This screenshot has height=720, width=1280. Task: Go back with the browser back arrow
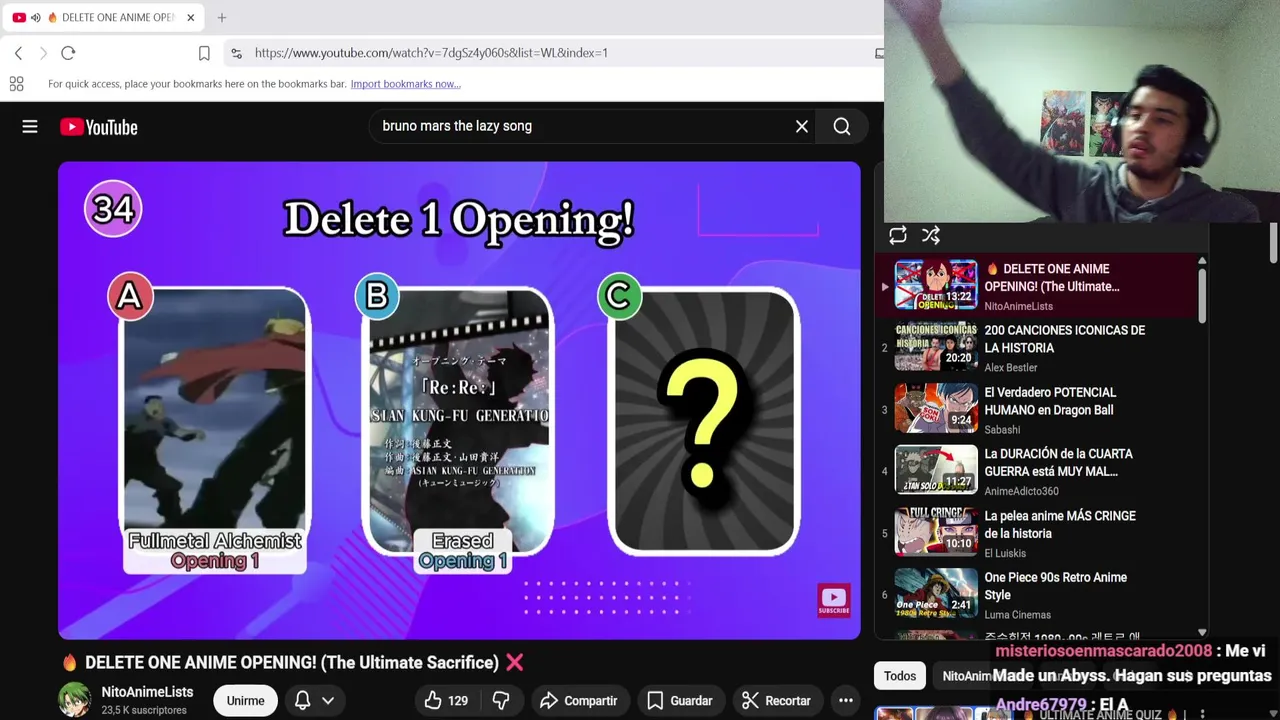tap(18, 53)
